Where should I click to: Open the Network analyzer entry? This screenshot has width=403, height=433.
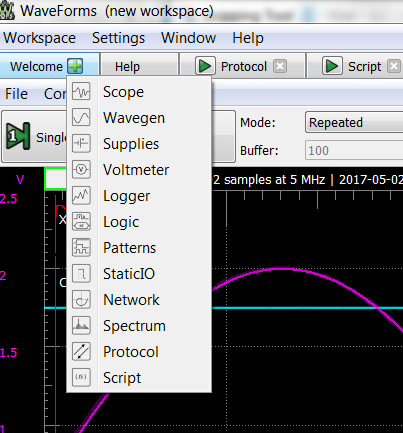(x=139, y=300)
